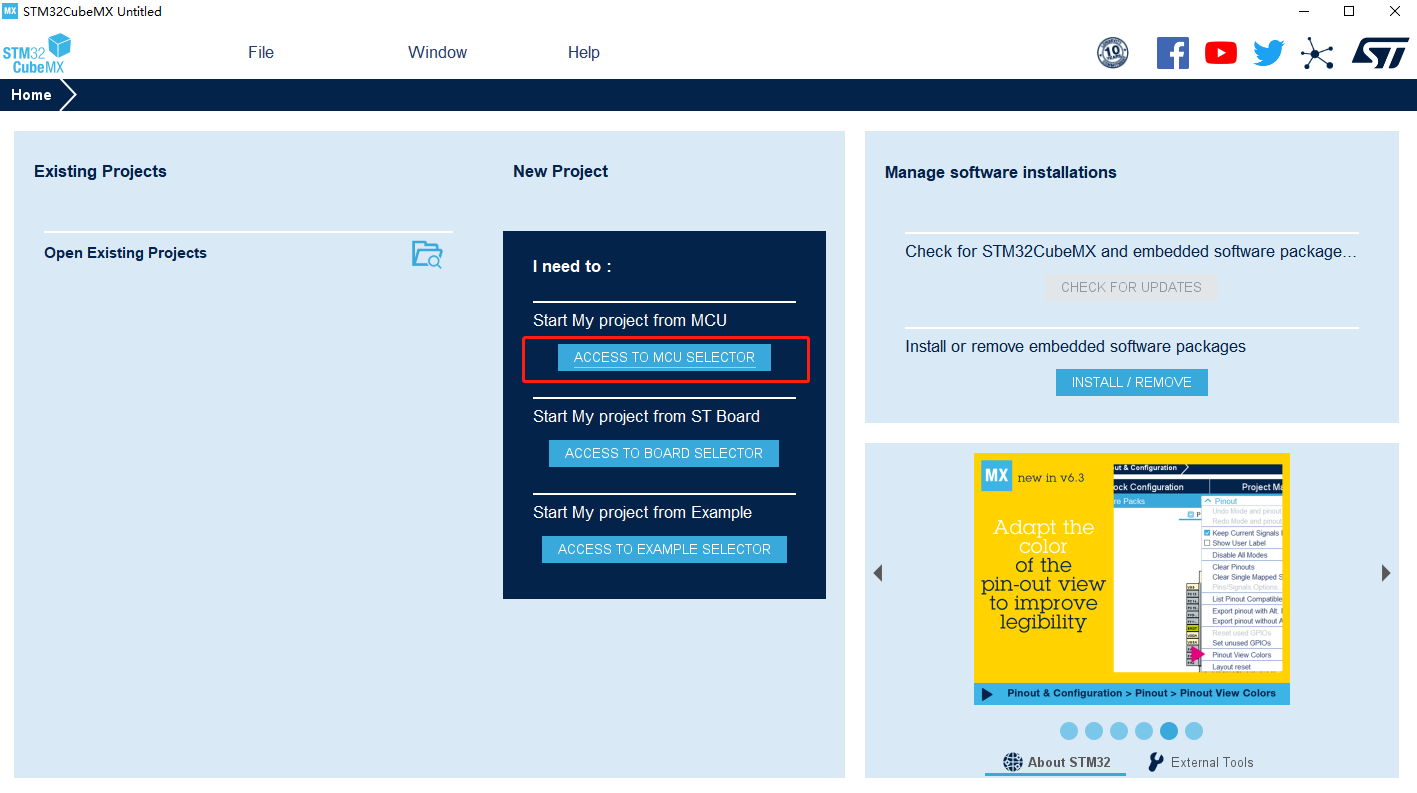
Task: Select the second carousel dot
Action: (x=1094, y=731)
